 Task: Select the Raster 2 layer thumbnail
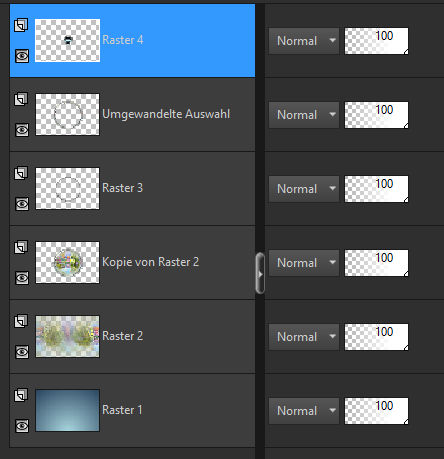[x=67, y=336]
